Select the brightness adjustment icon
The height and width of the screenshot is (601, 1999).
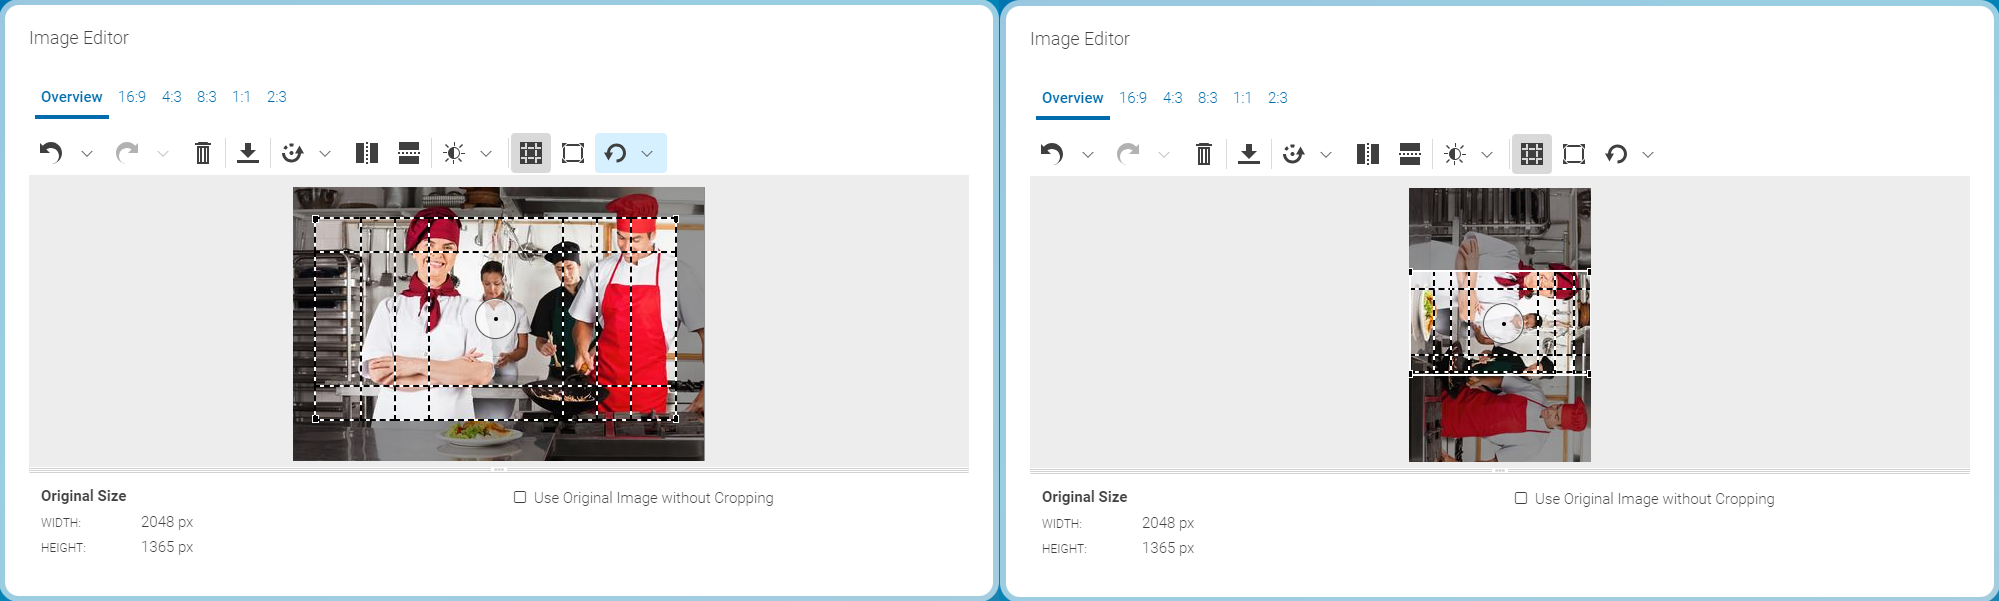(x=455, y=153)
